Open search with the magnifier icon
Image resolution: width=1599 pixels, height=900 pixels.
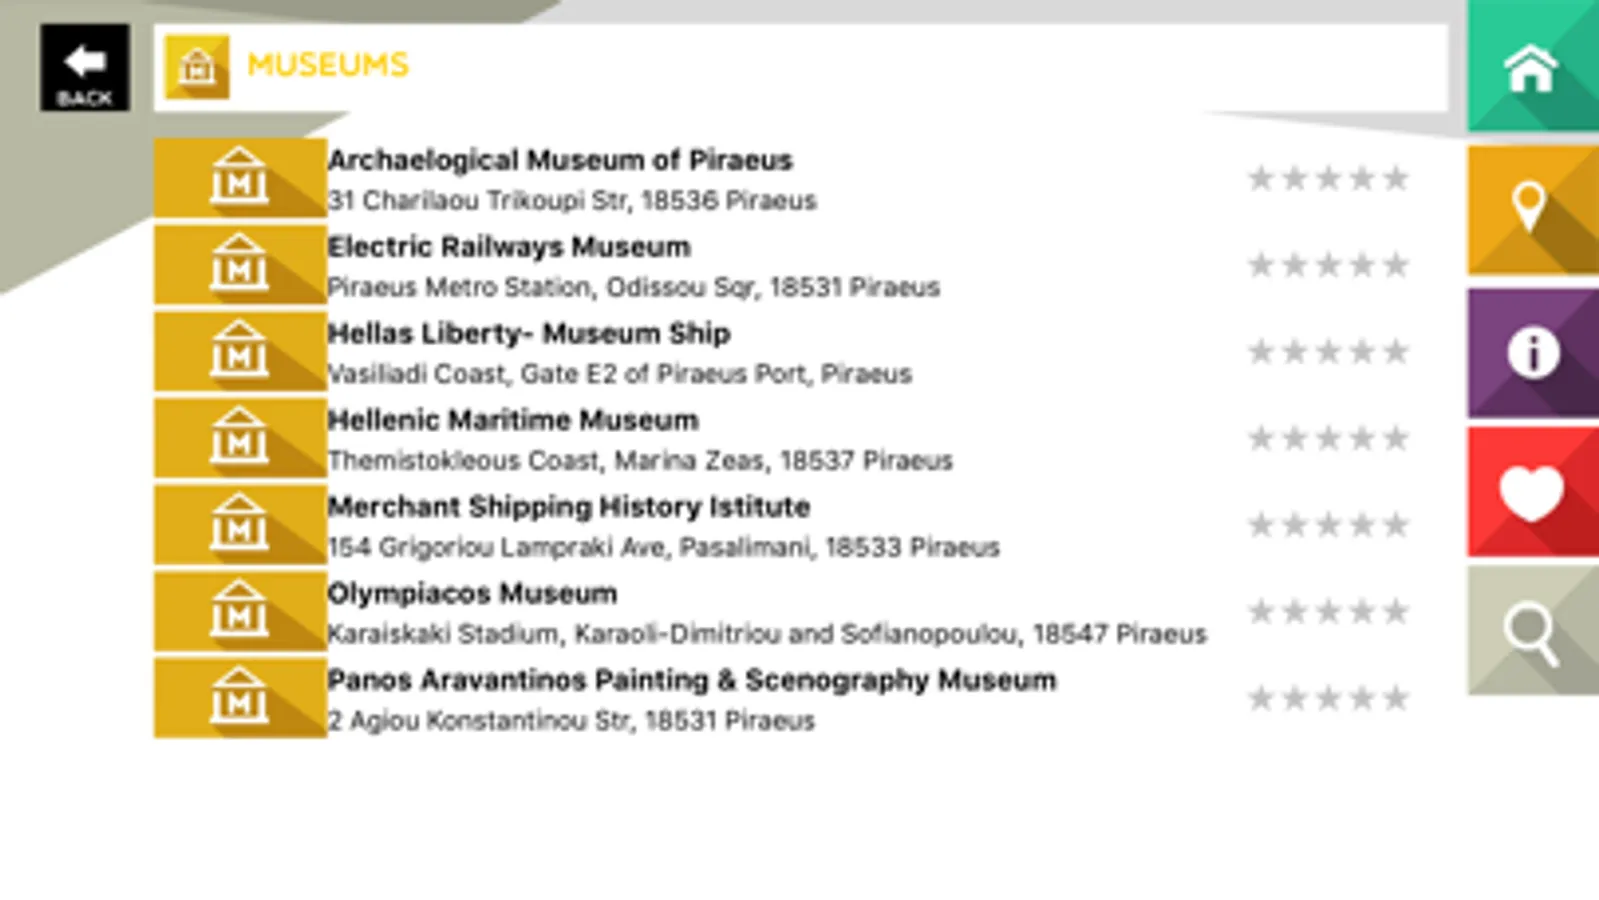click(1531, 632)
